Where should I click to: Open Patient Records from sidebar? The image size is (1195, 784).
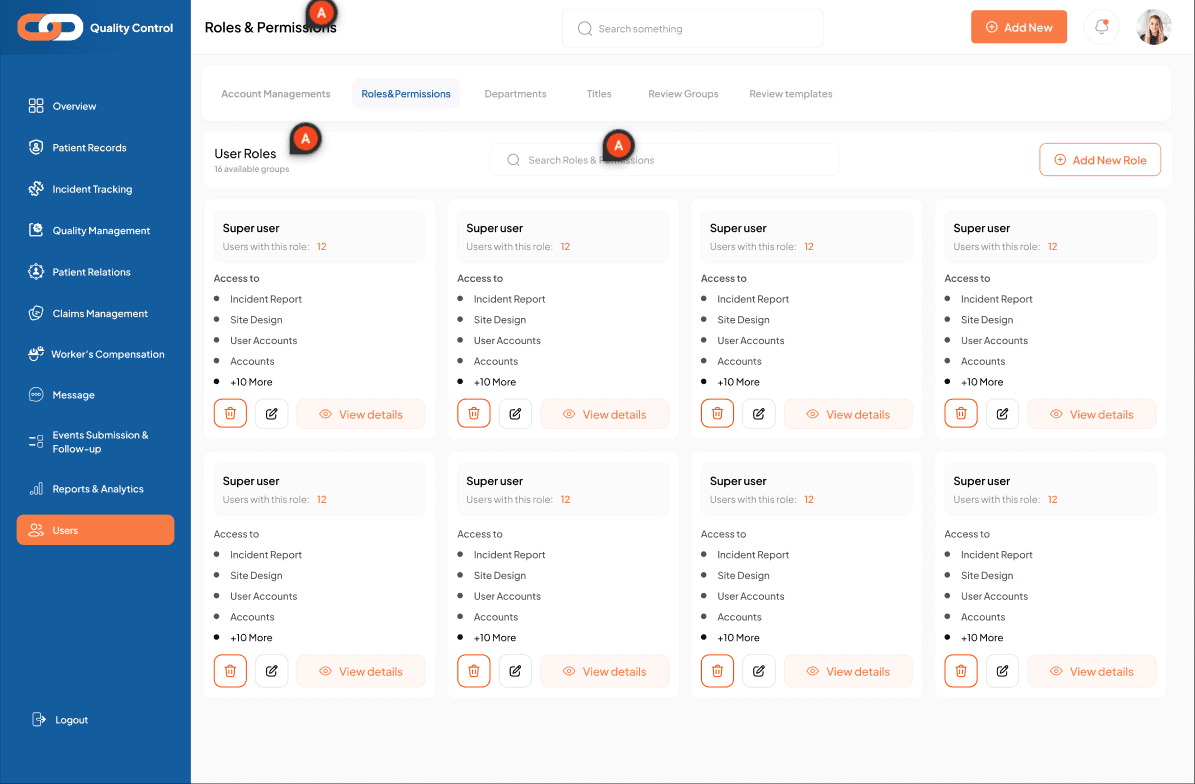[89, 148]
